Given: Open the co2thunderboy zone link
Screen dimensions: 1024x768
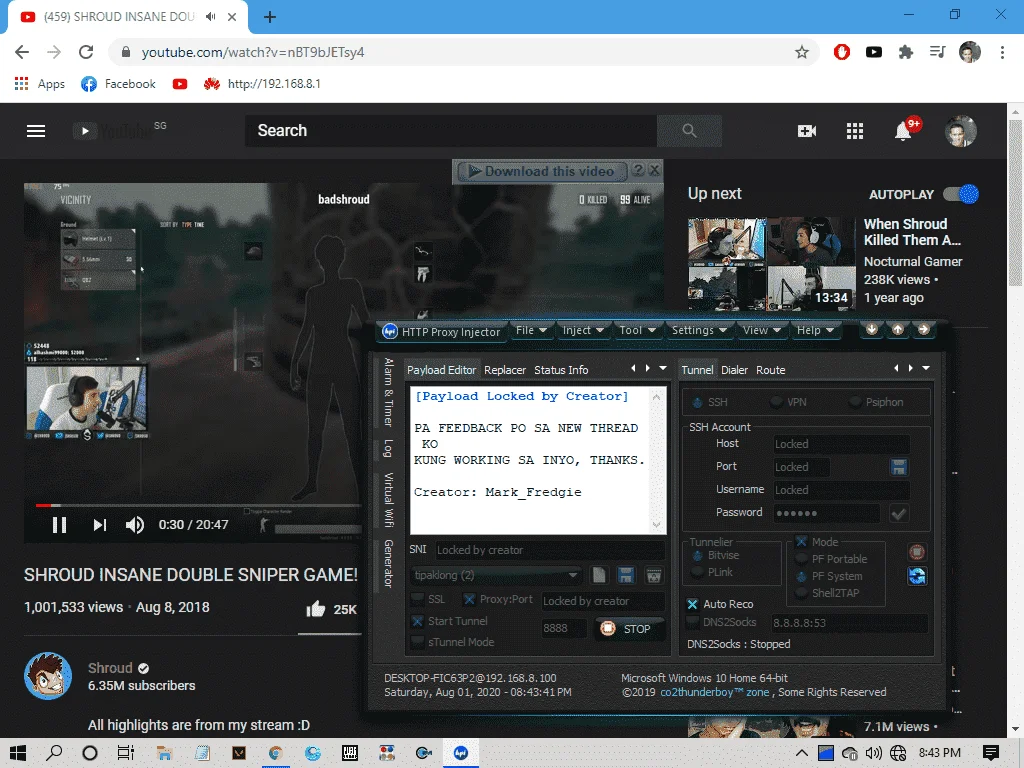Looking at the screenshot, I should pos(715,692).
